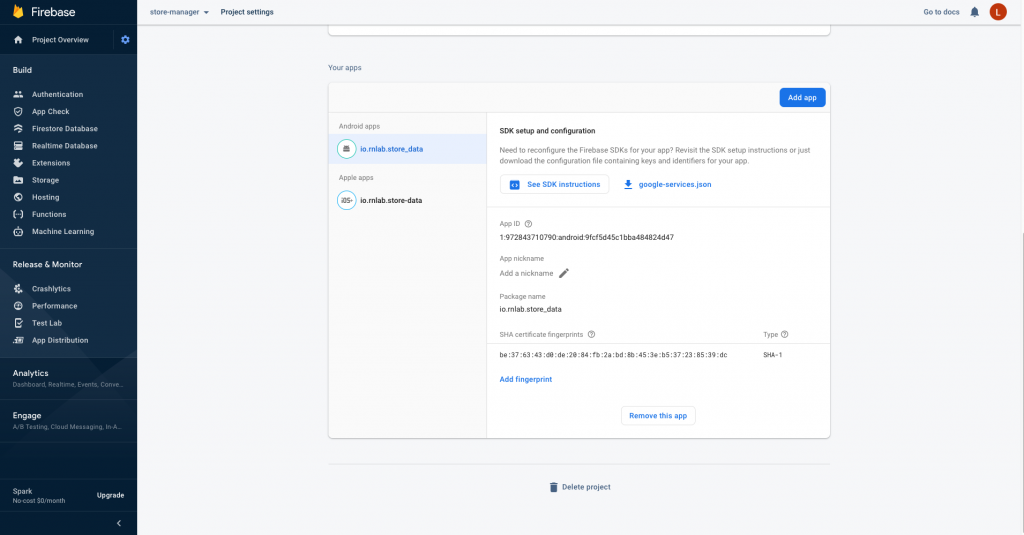The height and width of the screenshot is (535, 1024).
Task: Click Add fingerprint link
Action: point(526,380)
